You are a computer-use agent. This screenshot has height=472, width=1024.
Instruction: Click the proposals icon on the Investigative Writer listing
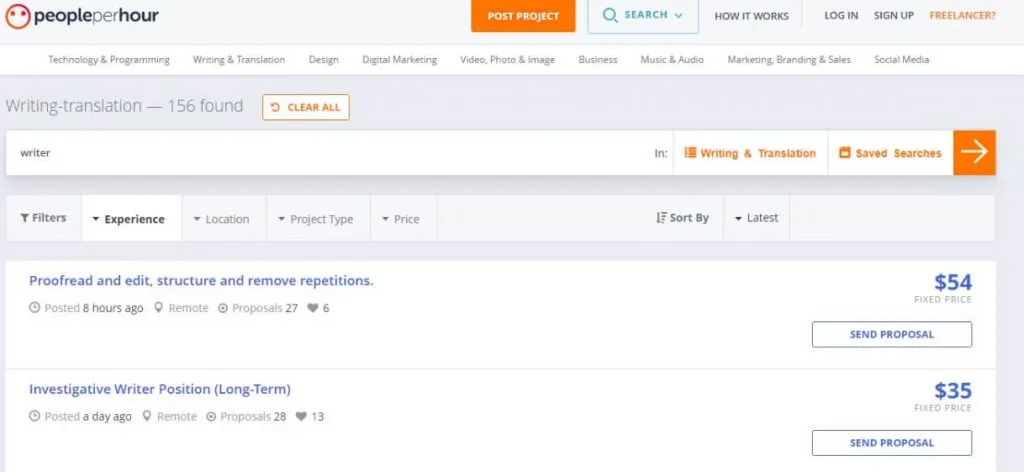[x=211, y=417]
